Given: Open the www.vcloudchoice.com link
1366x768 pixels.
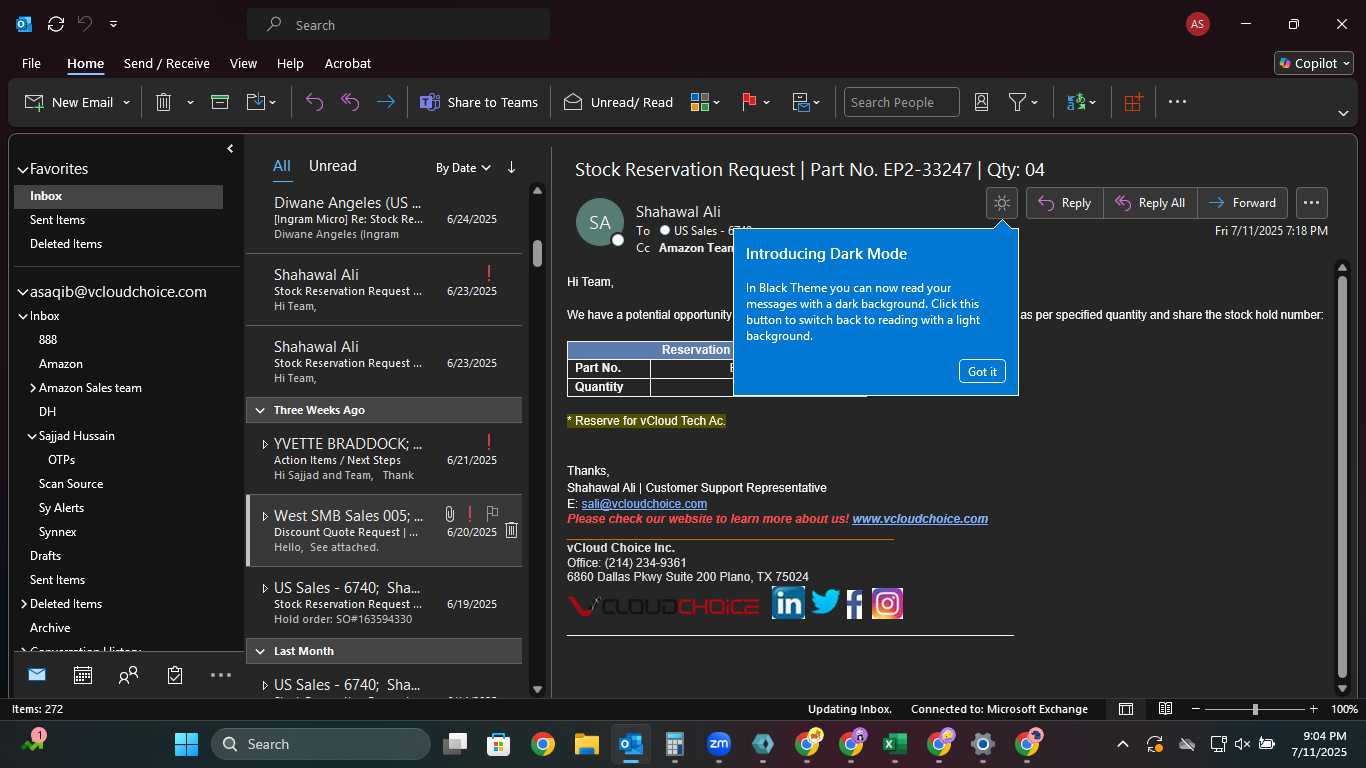Looking at the screenshot, I should (x=920, y=519).
